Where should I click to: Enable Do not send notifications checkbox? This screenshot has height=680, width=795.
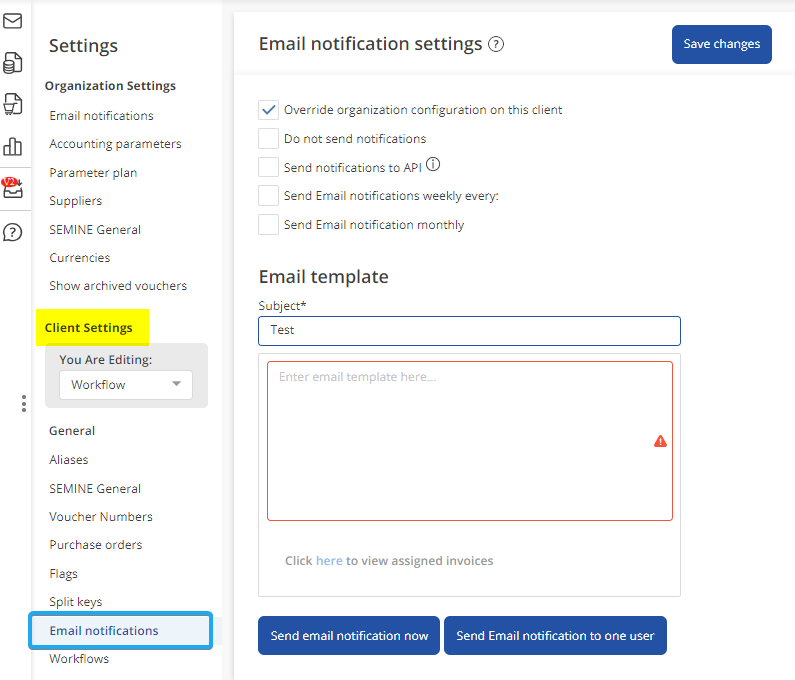point(268,139)
